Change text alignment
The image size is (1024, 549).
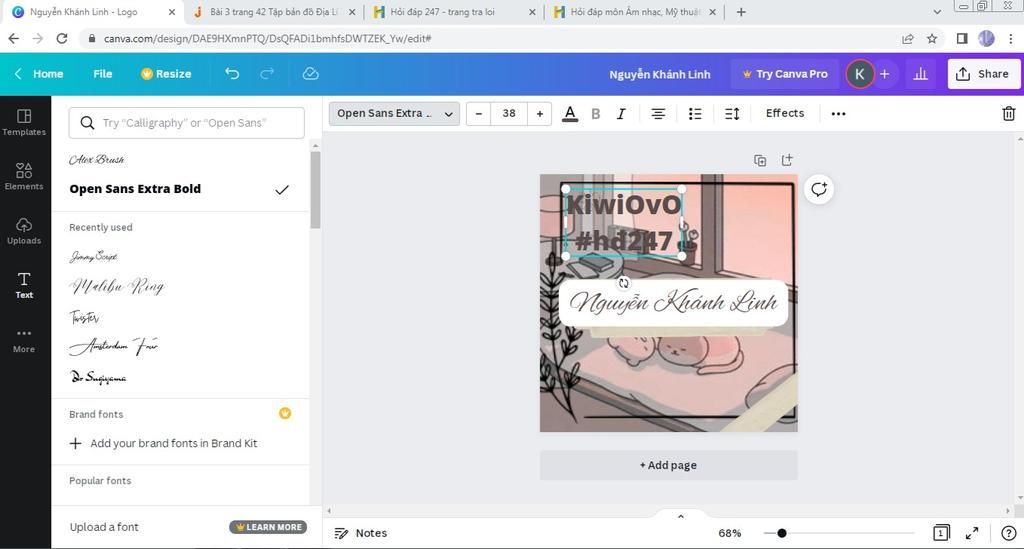(x=658, y=114)
